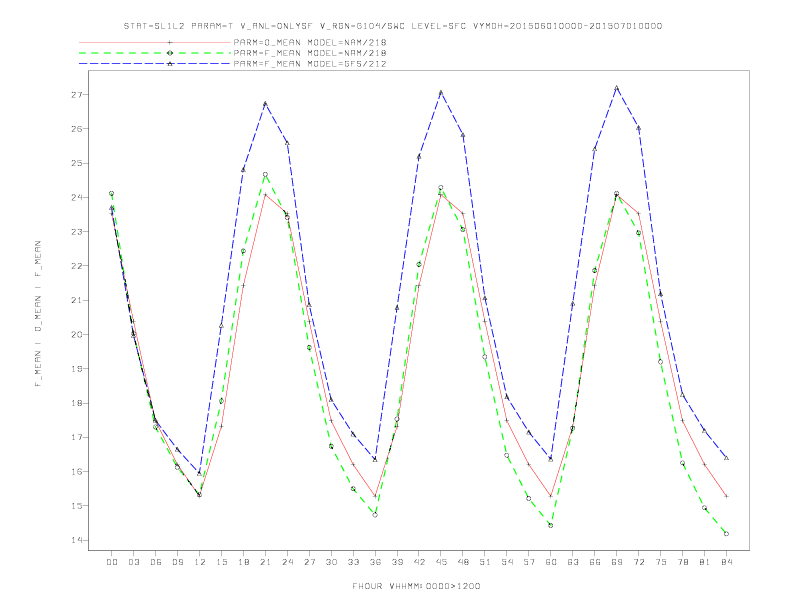Viewport: 792px width, 612px height.
Task: Click x-axis tick label 63
Action: 573,562
